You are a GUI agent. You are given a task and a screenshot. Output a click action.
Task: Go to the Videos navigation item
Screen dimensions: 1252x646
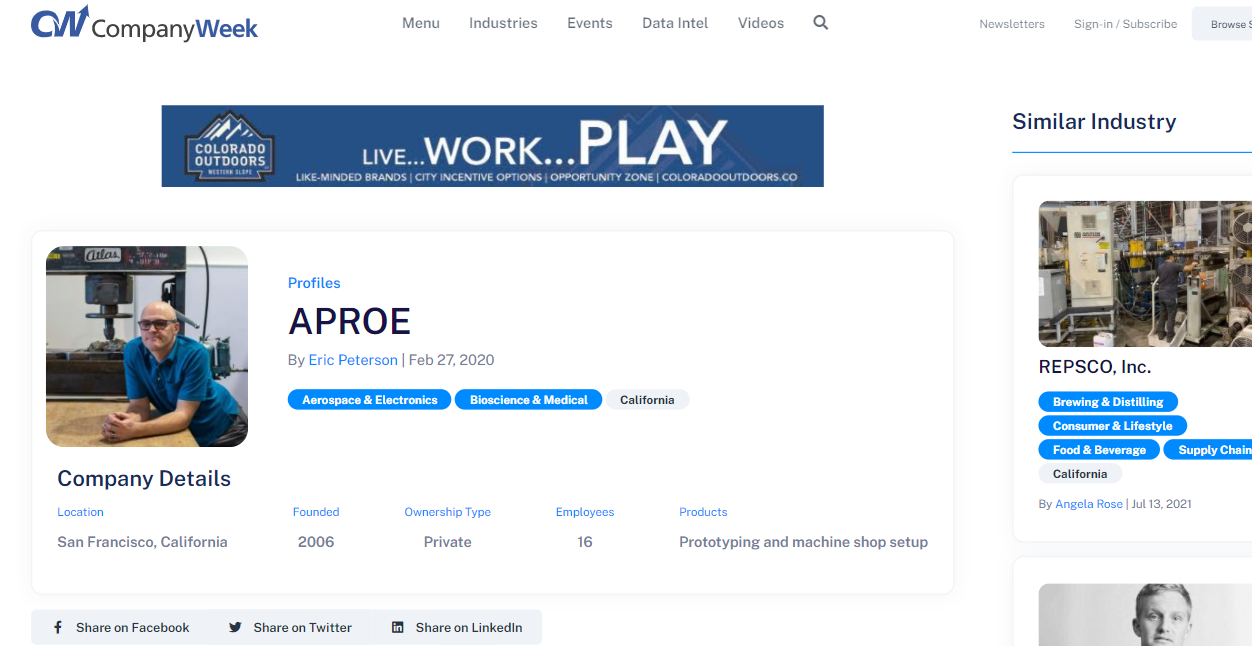point(761,23)
